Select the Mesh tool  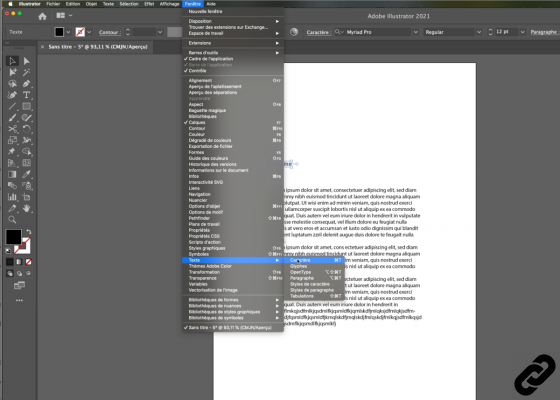[x=26, y=163]
